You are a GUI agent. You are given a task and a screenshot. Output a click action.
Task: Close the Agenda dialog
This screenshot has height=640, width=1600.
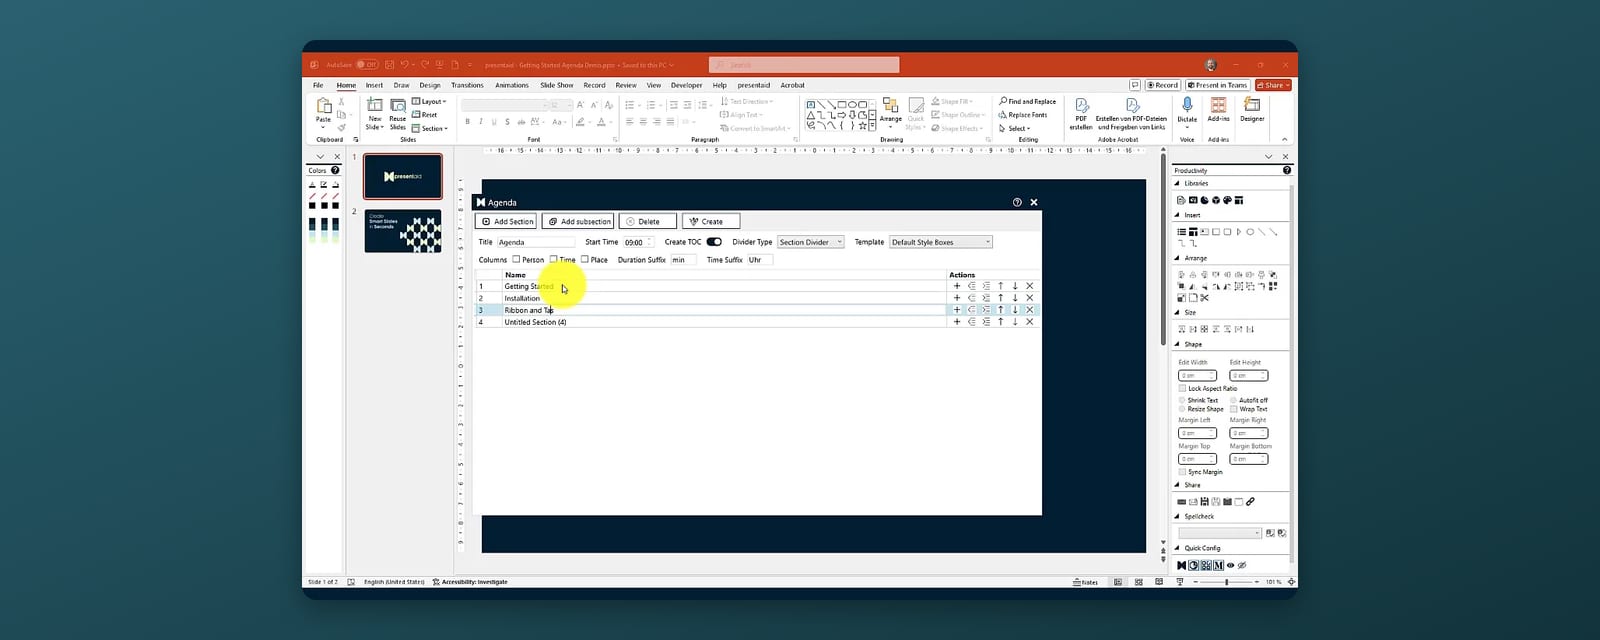tap(1034, 202)
